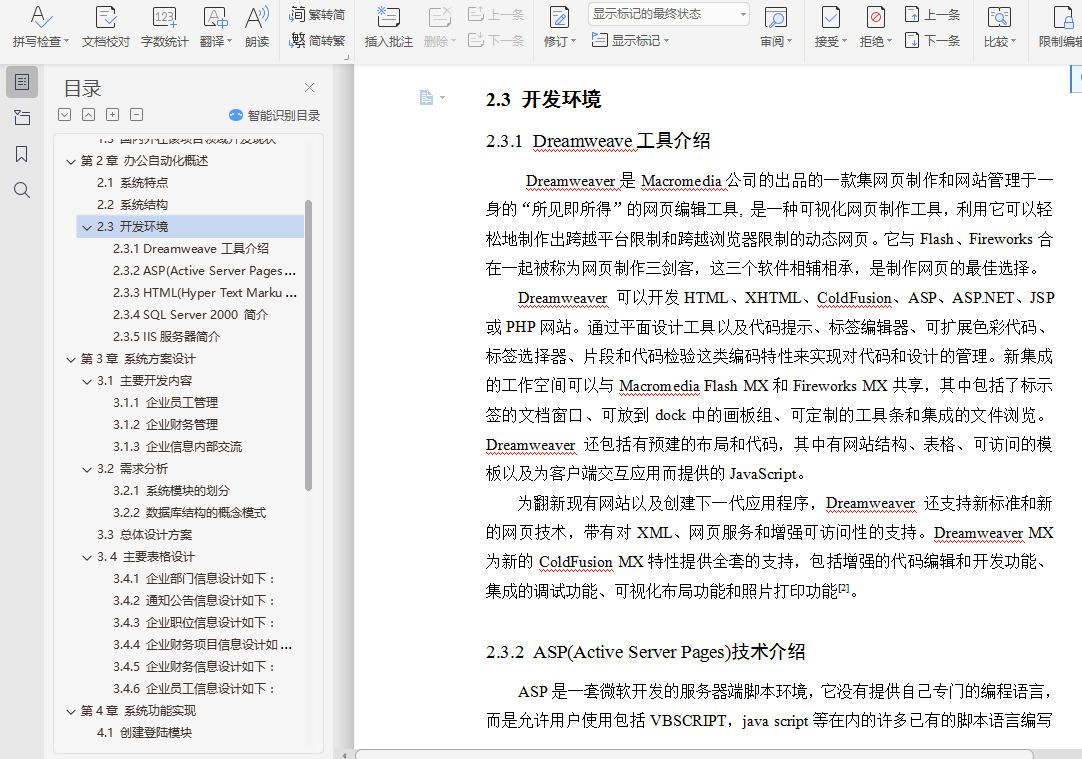
Task: Select 2.3.3 HTML(Hyper Text Marku entry
Action: (205, 293)
